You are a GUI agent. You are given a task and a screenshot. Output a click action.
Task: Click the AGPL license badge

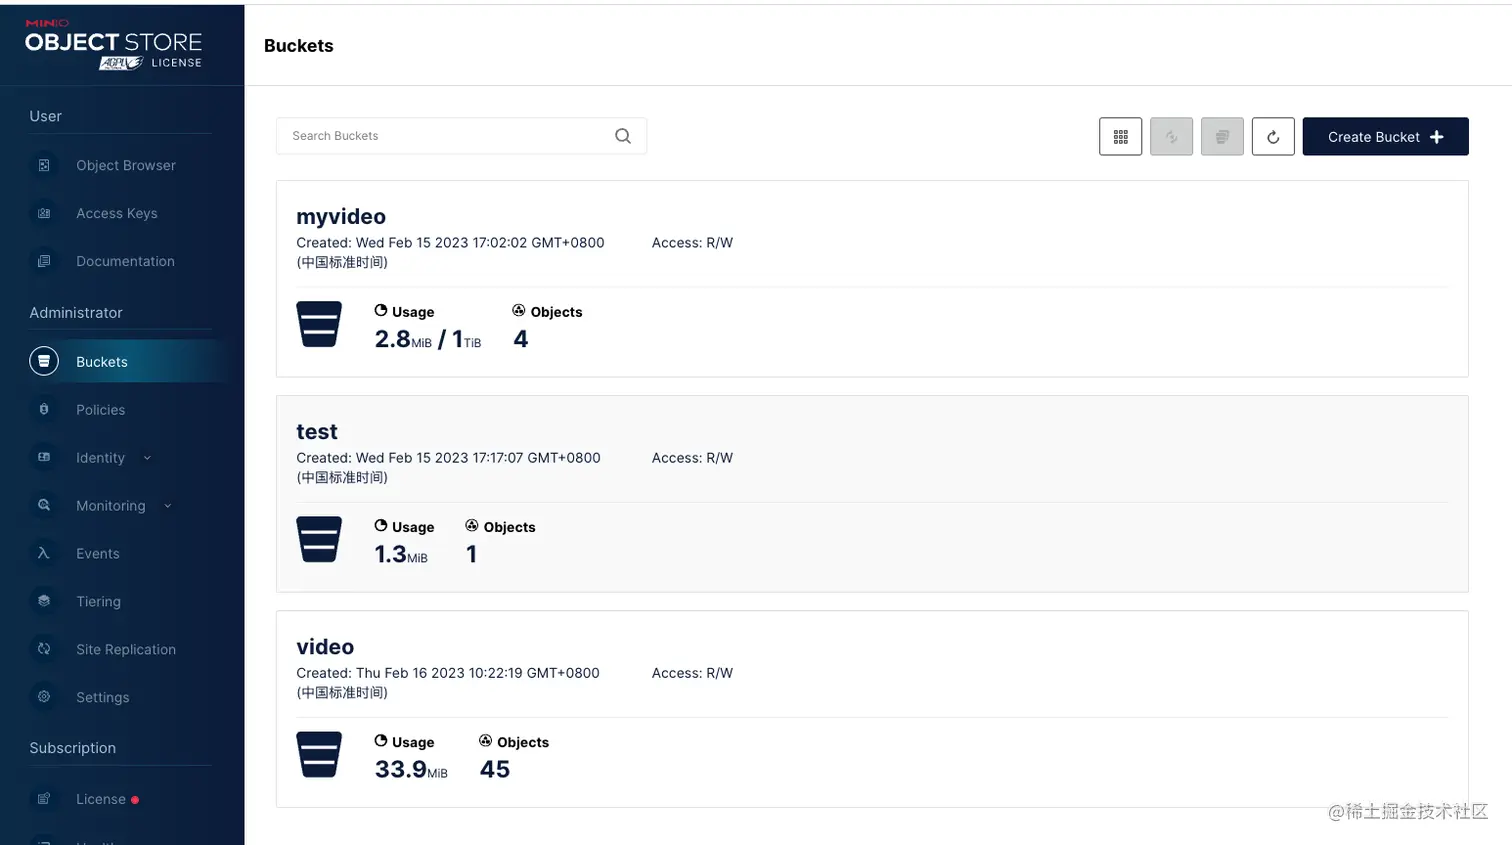tap(121, 63)
